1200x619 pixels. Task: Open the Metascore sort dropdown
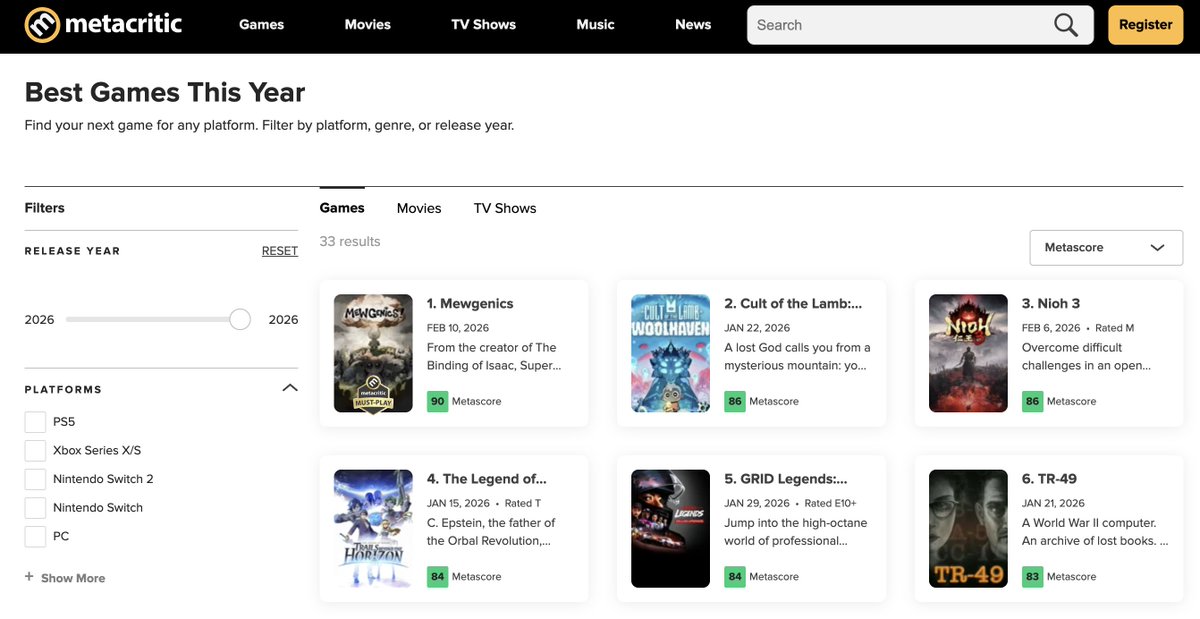tap(1106, 248)
